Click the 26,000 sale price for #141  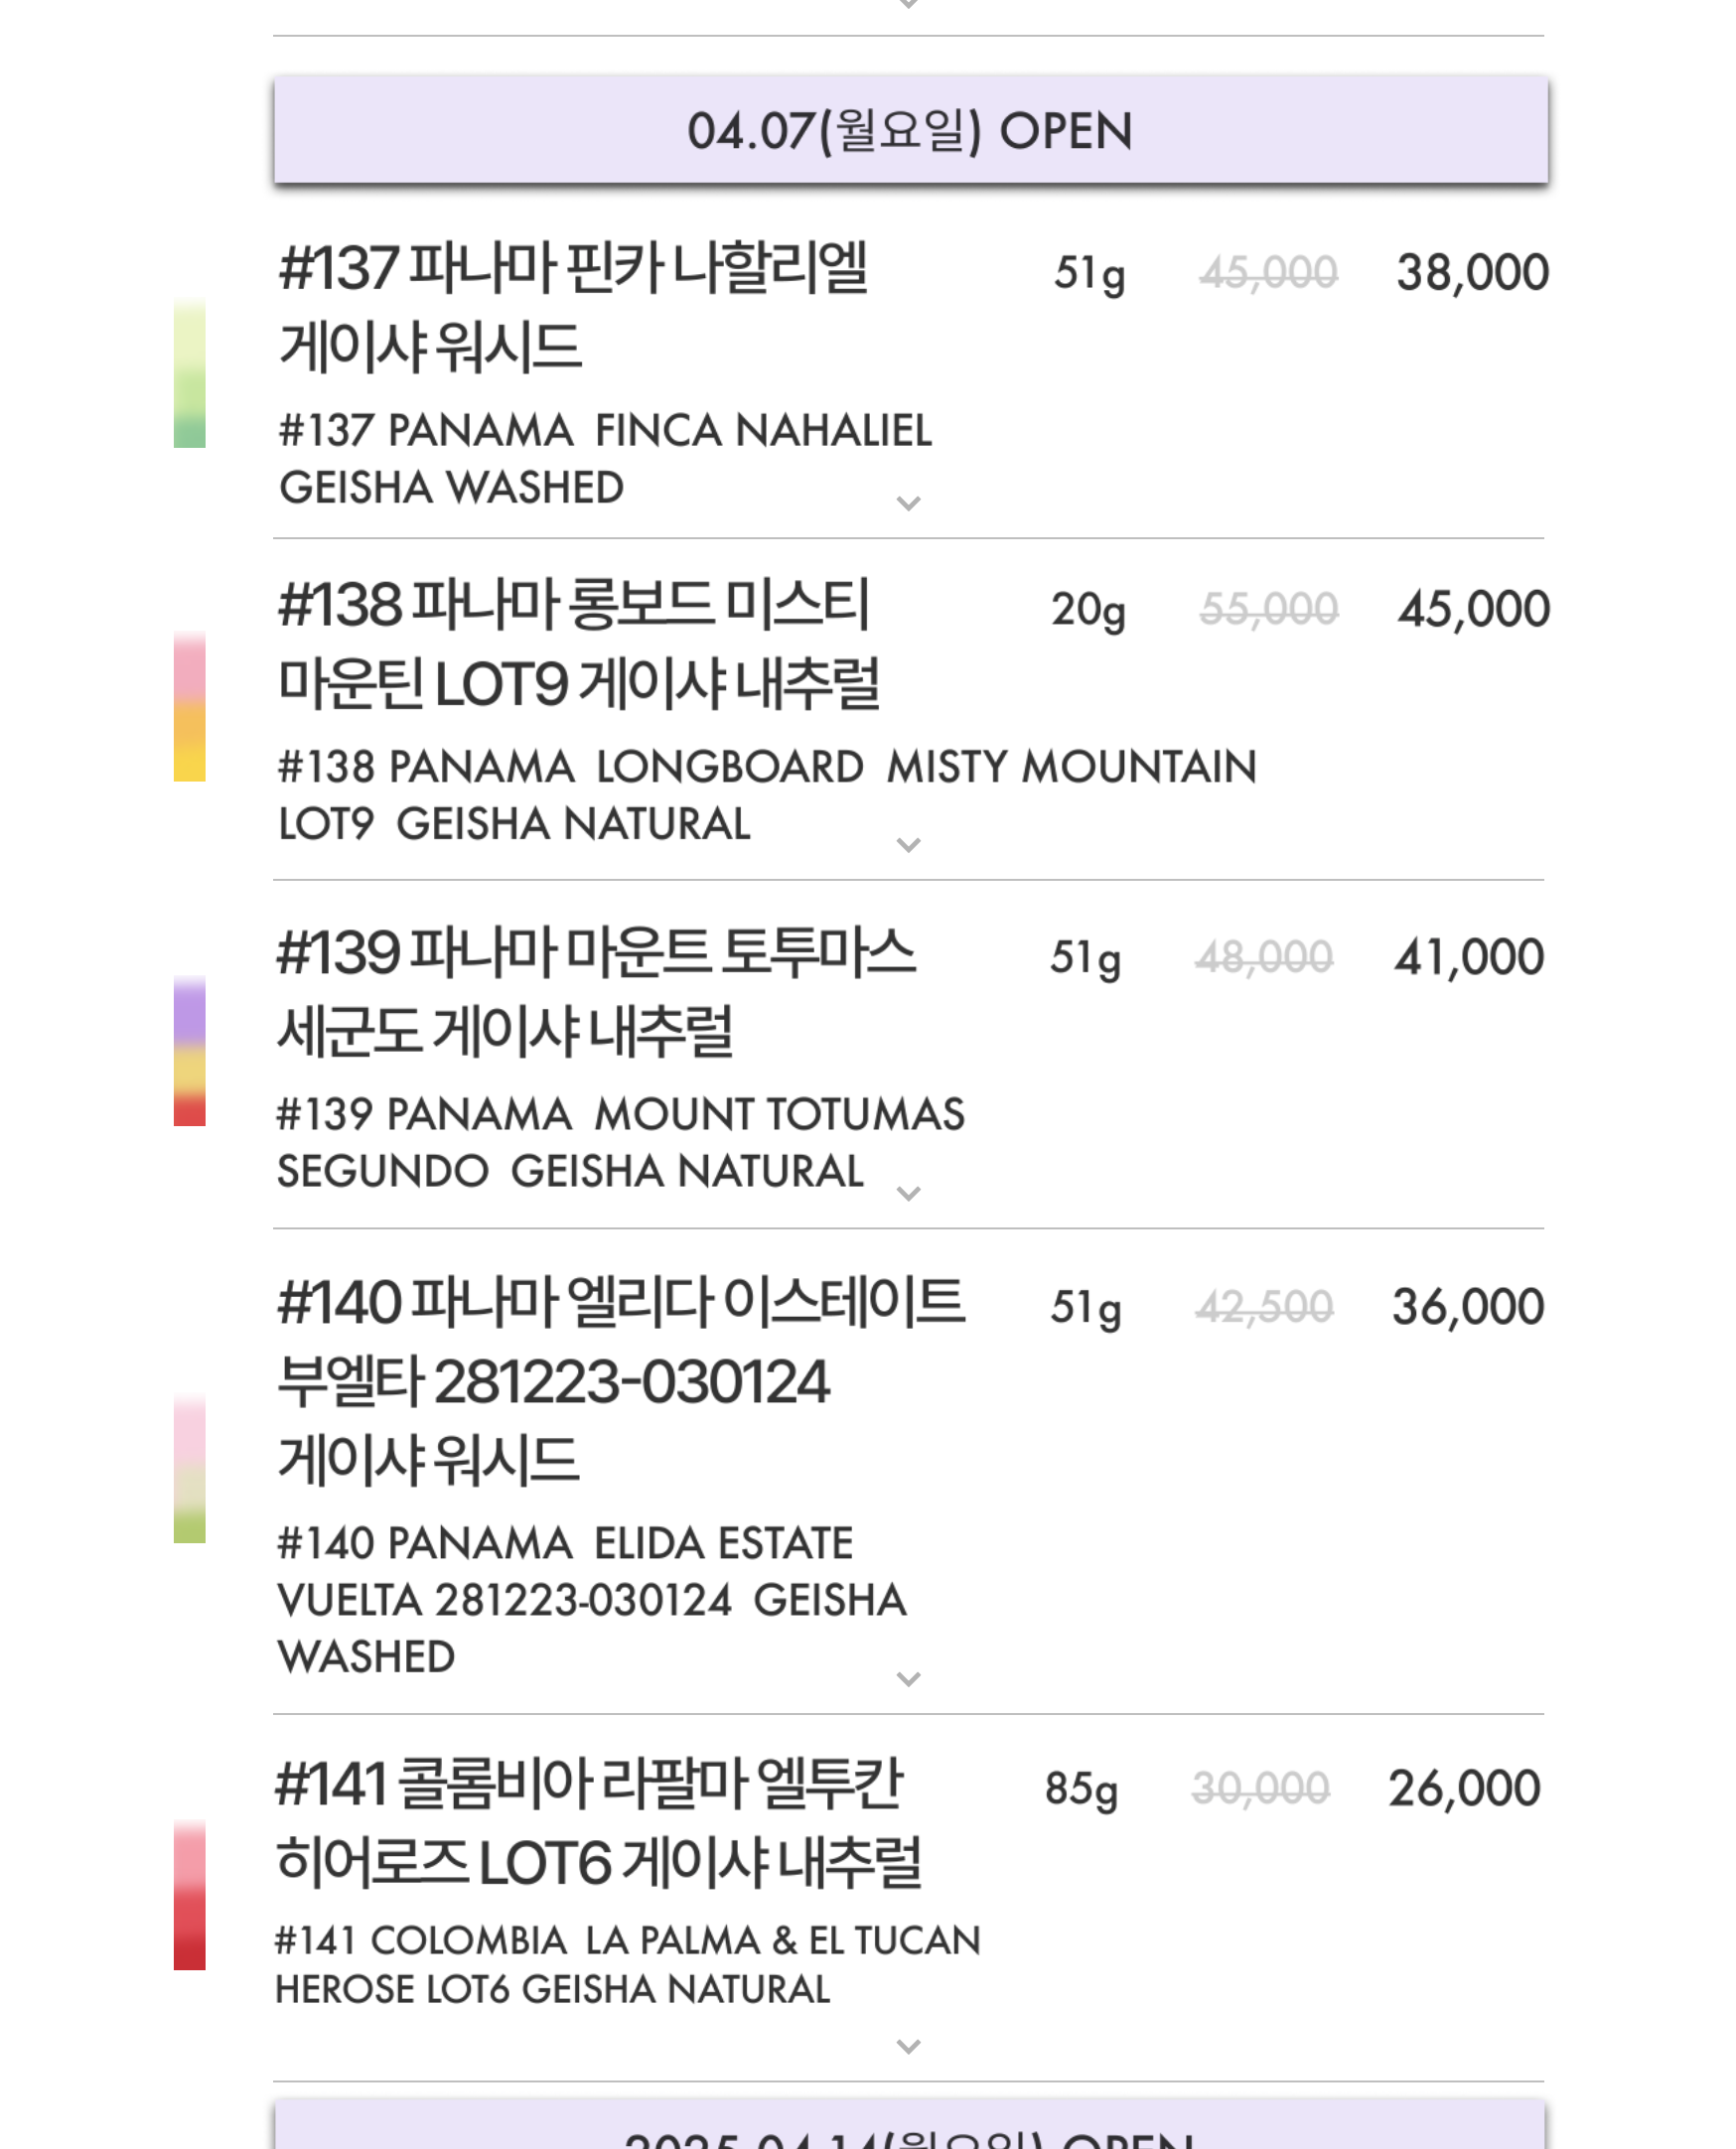(1464, 1788)
